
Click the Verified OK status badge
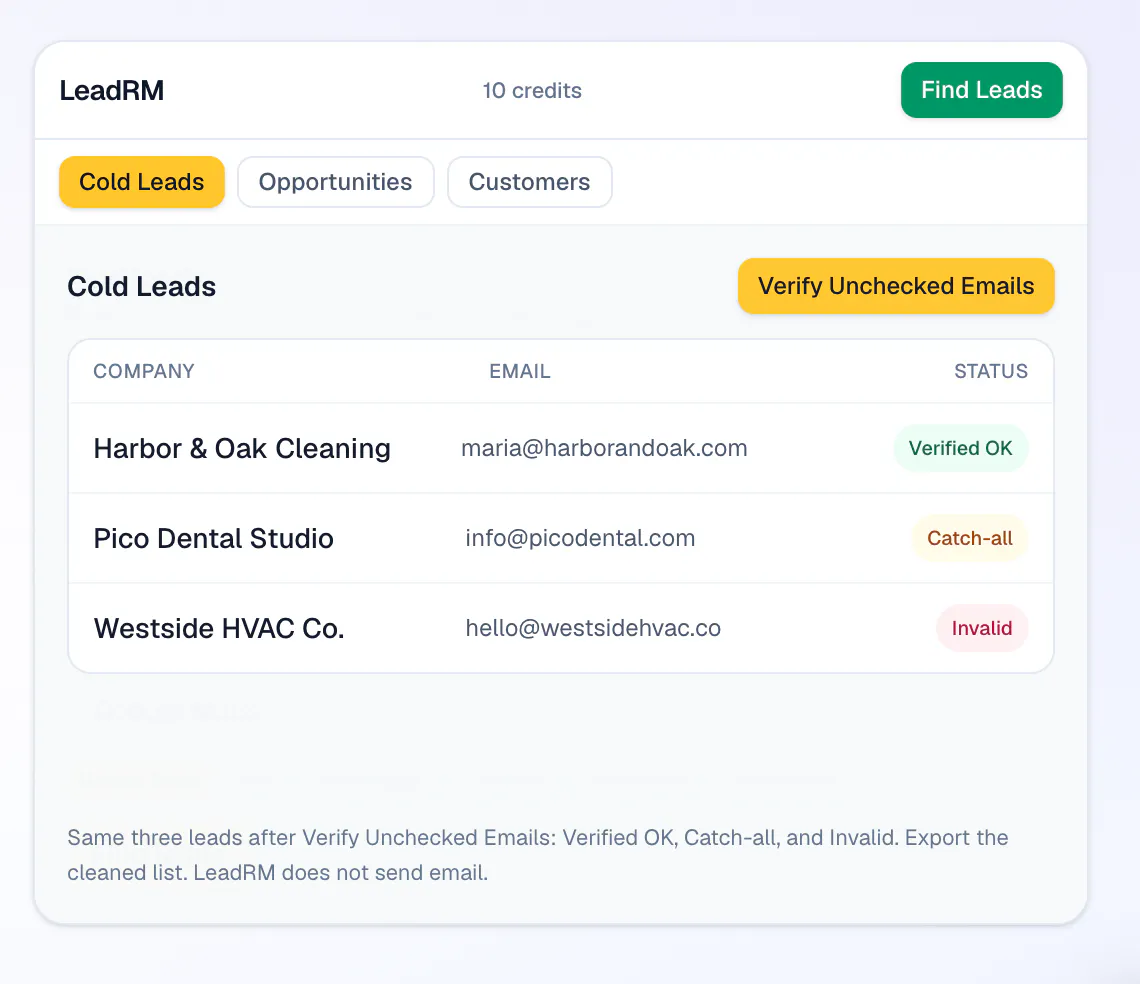pyautogui.click(x=960, y=448)
